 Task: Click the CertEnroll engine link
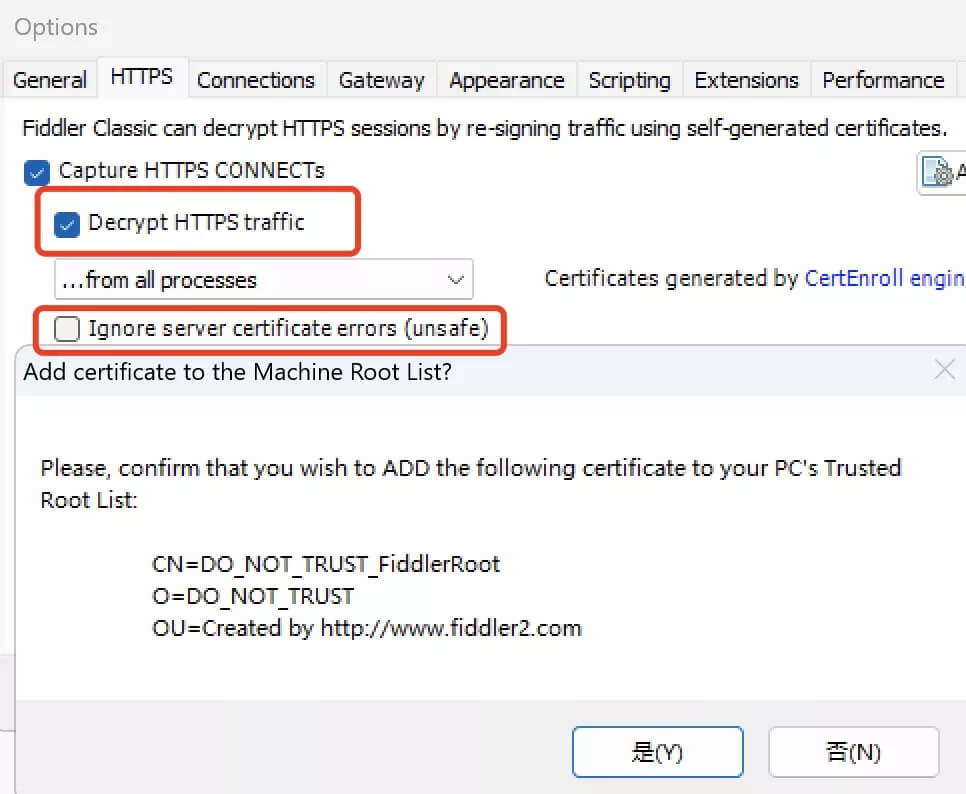click(x=885, y=278)
